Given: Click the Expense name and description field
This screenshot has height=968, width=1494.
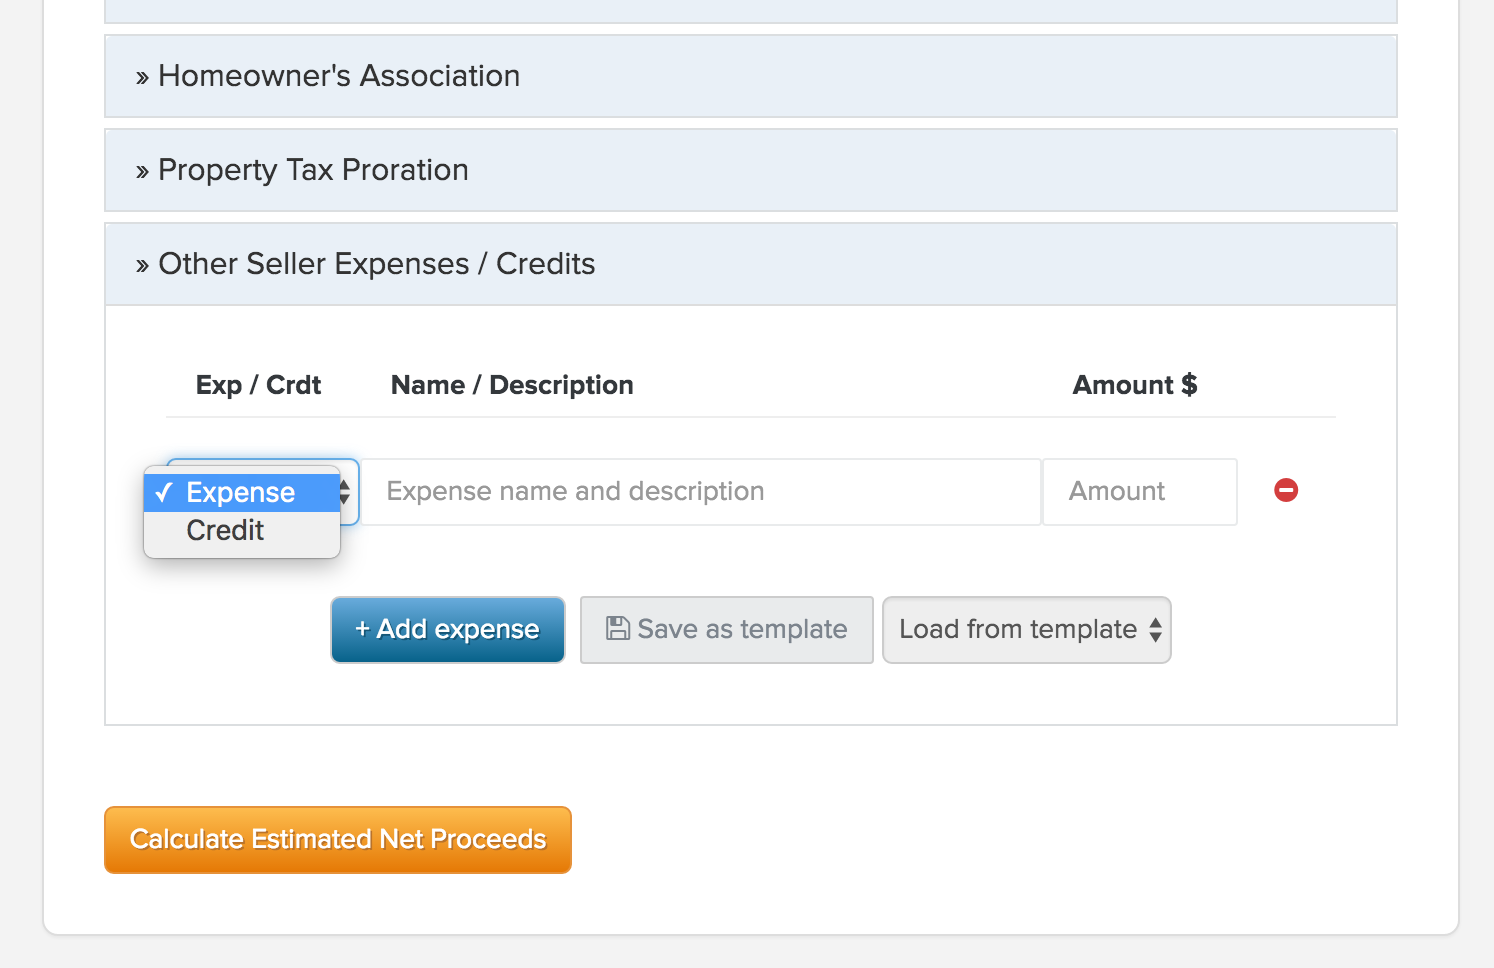Looking at the screenshot, I should click(701, 492).
